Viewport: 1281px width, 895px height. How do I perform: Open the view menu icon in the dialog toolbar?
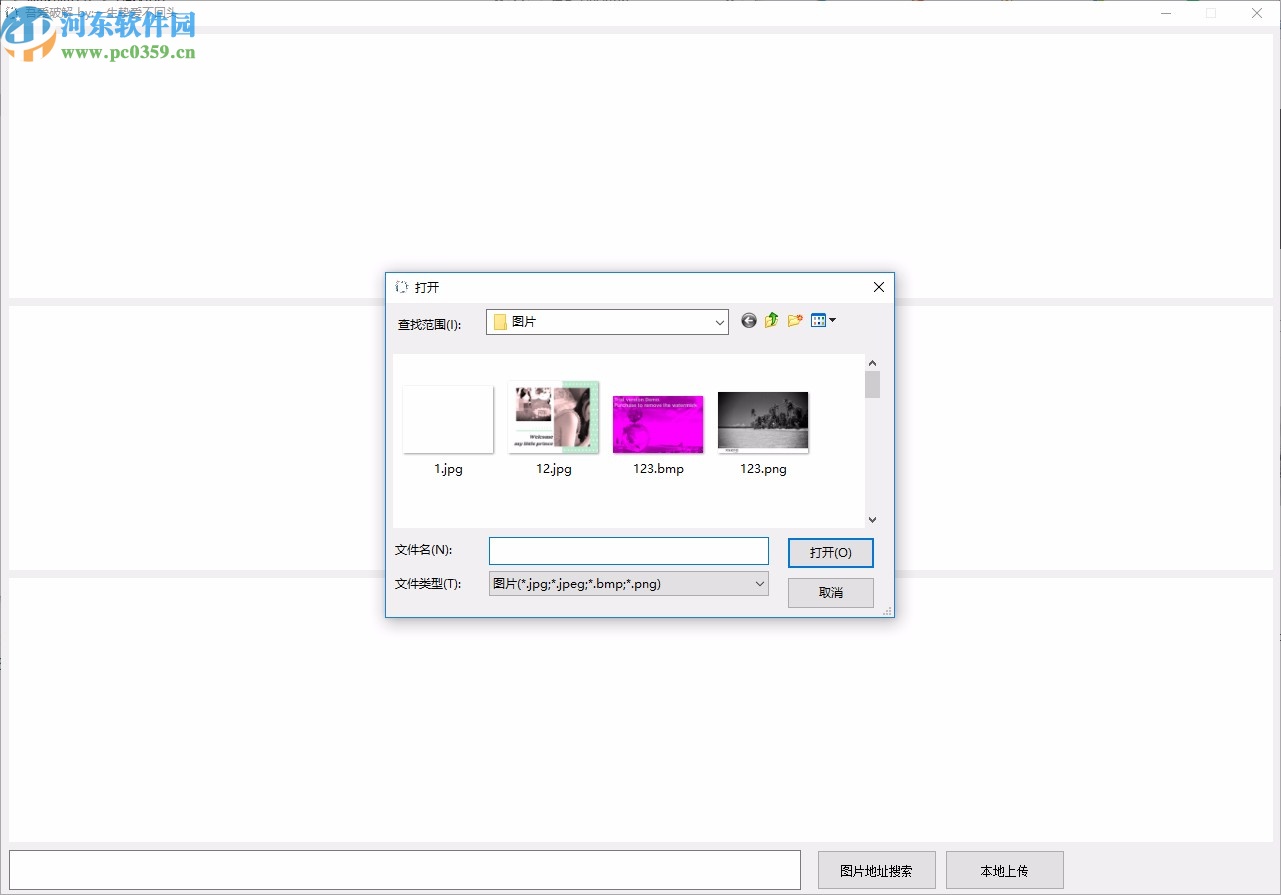point(823,321)
